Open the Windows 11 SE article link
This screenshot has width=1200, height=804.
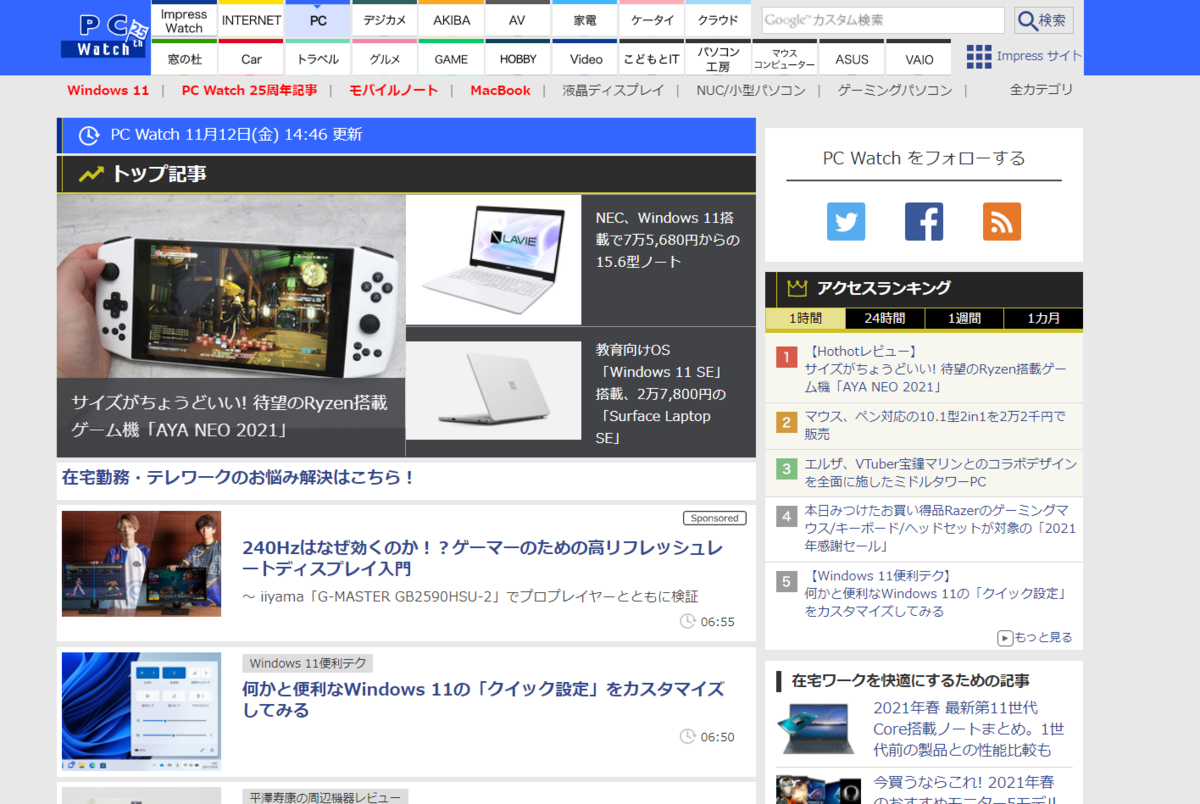click(660, 394)
